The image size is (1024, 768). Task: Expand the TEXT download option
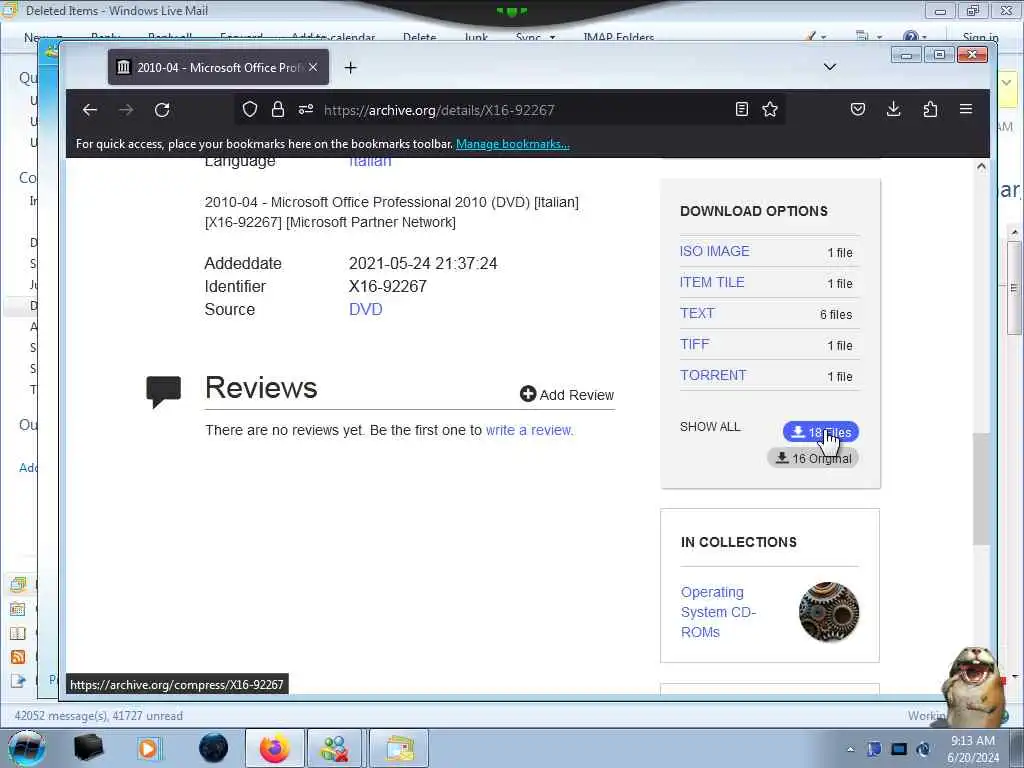tap(697, 313)
